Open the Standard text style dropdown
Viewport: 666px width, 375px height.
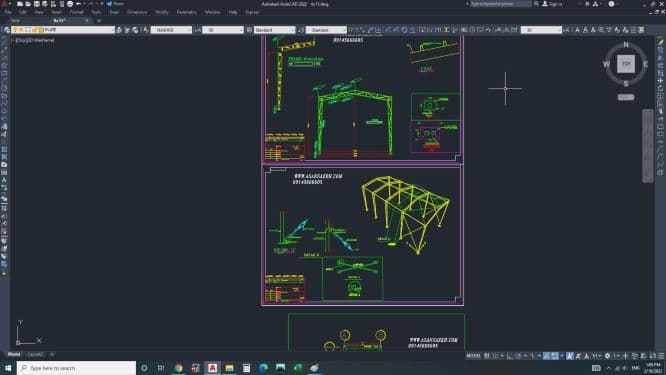tap(275, 30)
